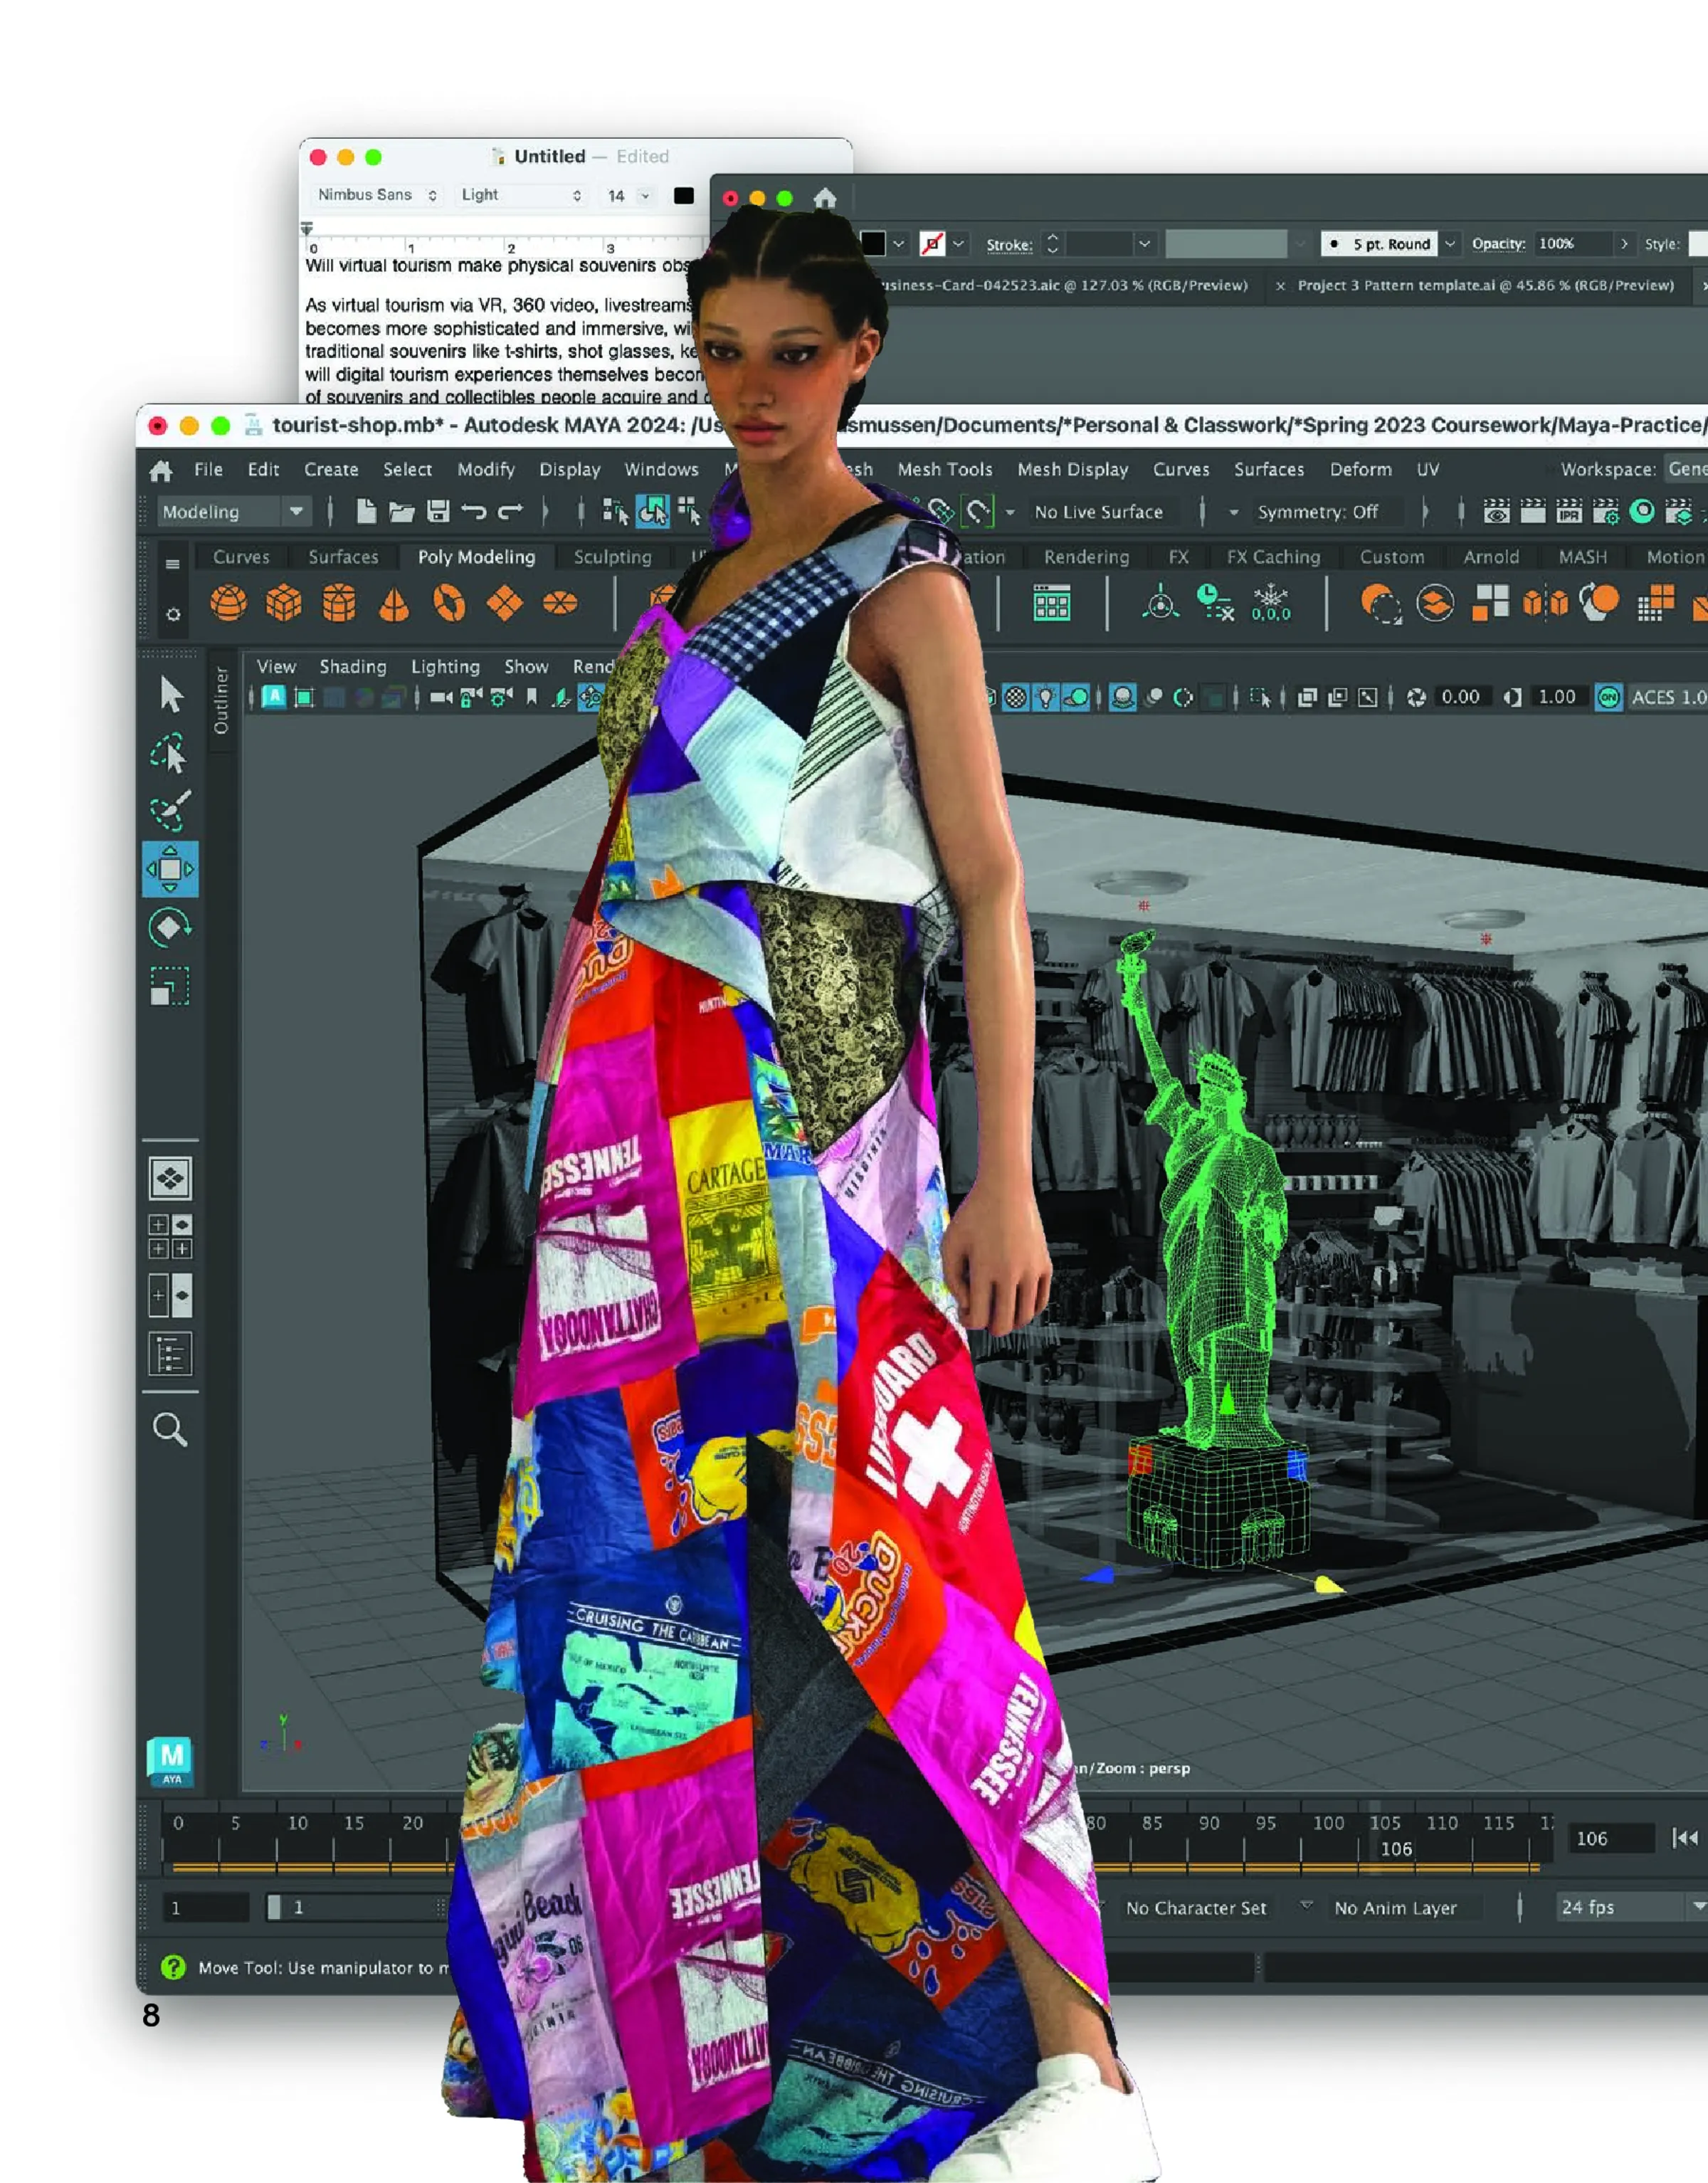1708x2183 pixels.
Task: Toggle multisample anti-aliasing ring icon in the viewport toolbar
Action: tap(1183, 697)
